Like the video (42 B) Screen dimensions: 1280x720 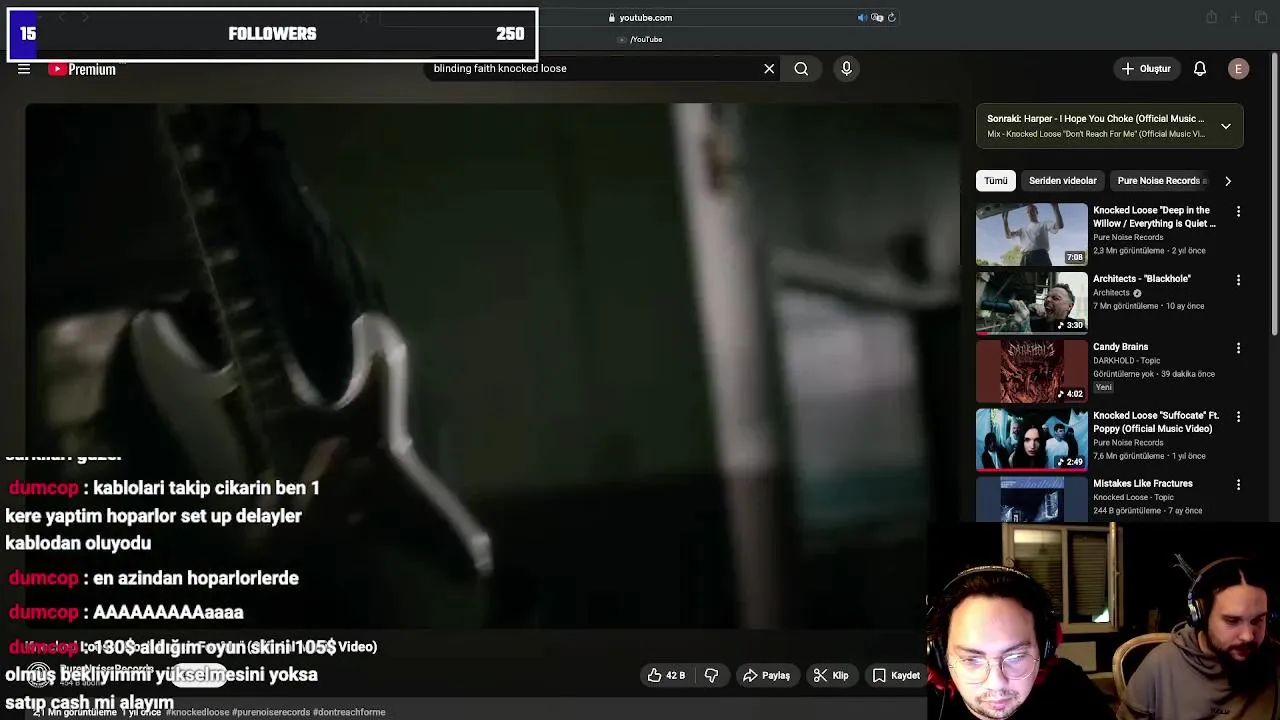(x=666, y=676)
